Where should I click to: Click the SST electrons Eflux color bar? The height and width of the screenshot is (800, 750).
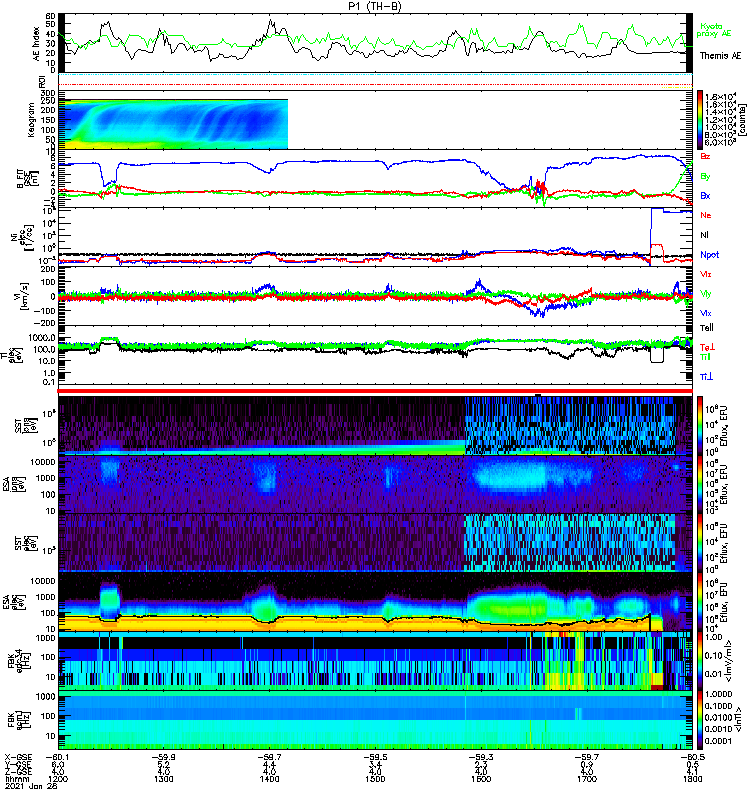(x=700, y=543)
